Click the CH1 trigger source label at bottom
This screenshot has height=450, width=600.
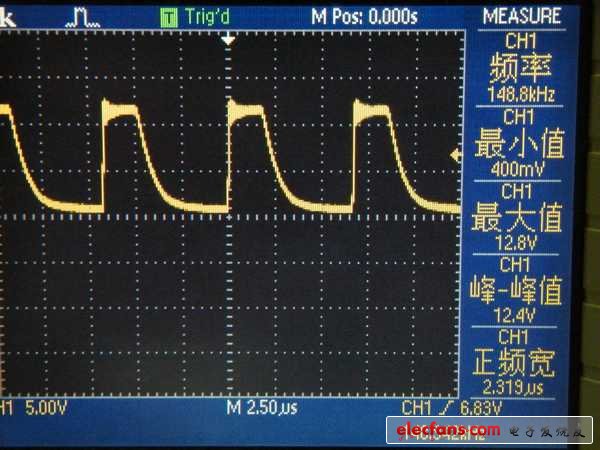coord(418,409)
